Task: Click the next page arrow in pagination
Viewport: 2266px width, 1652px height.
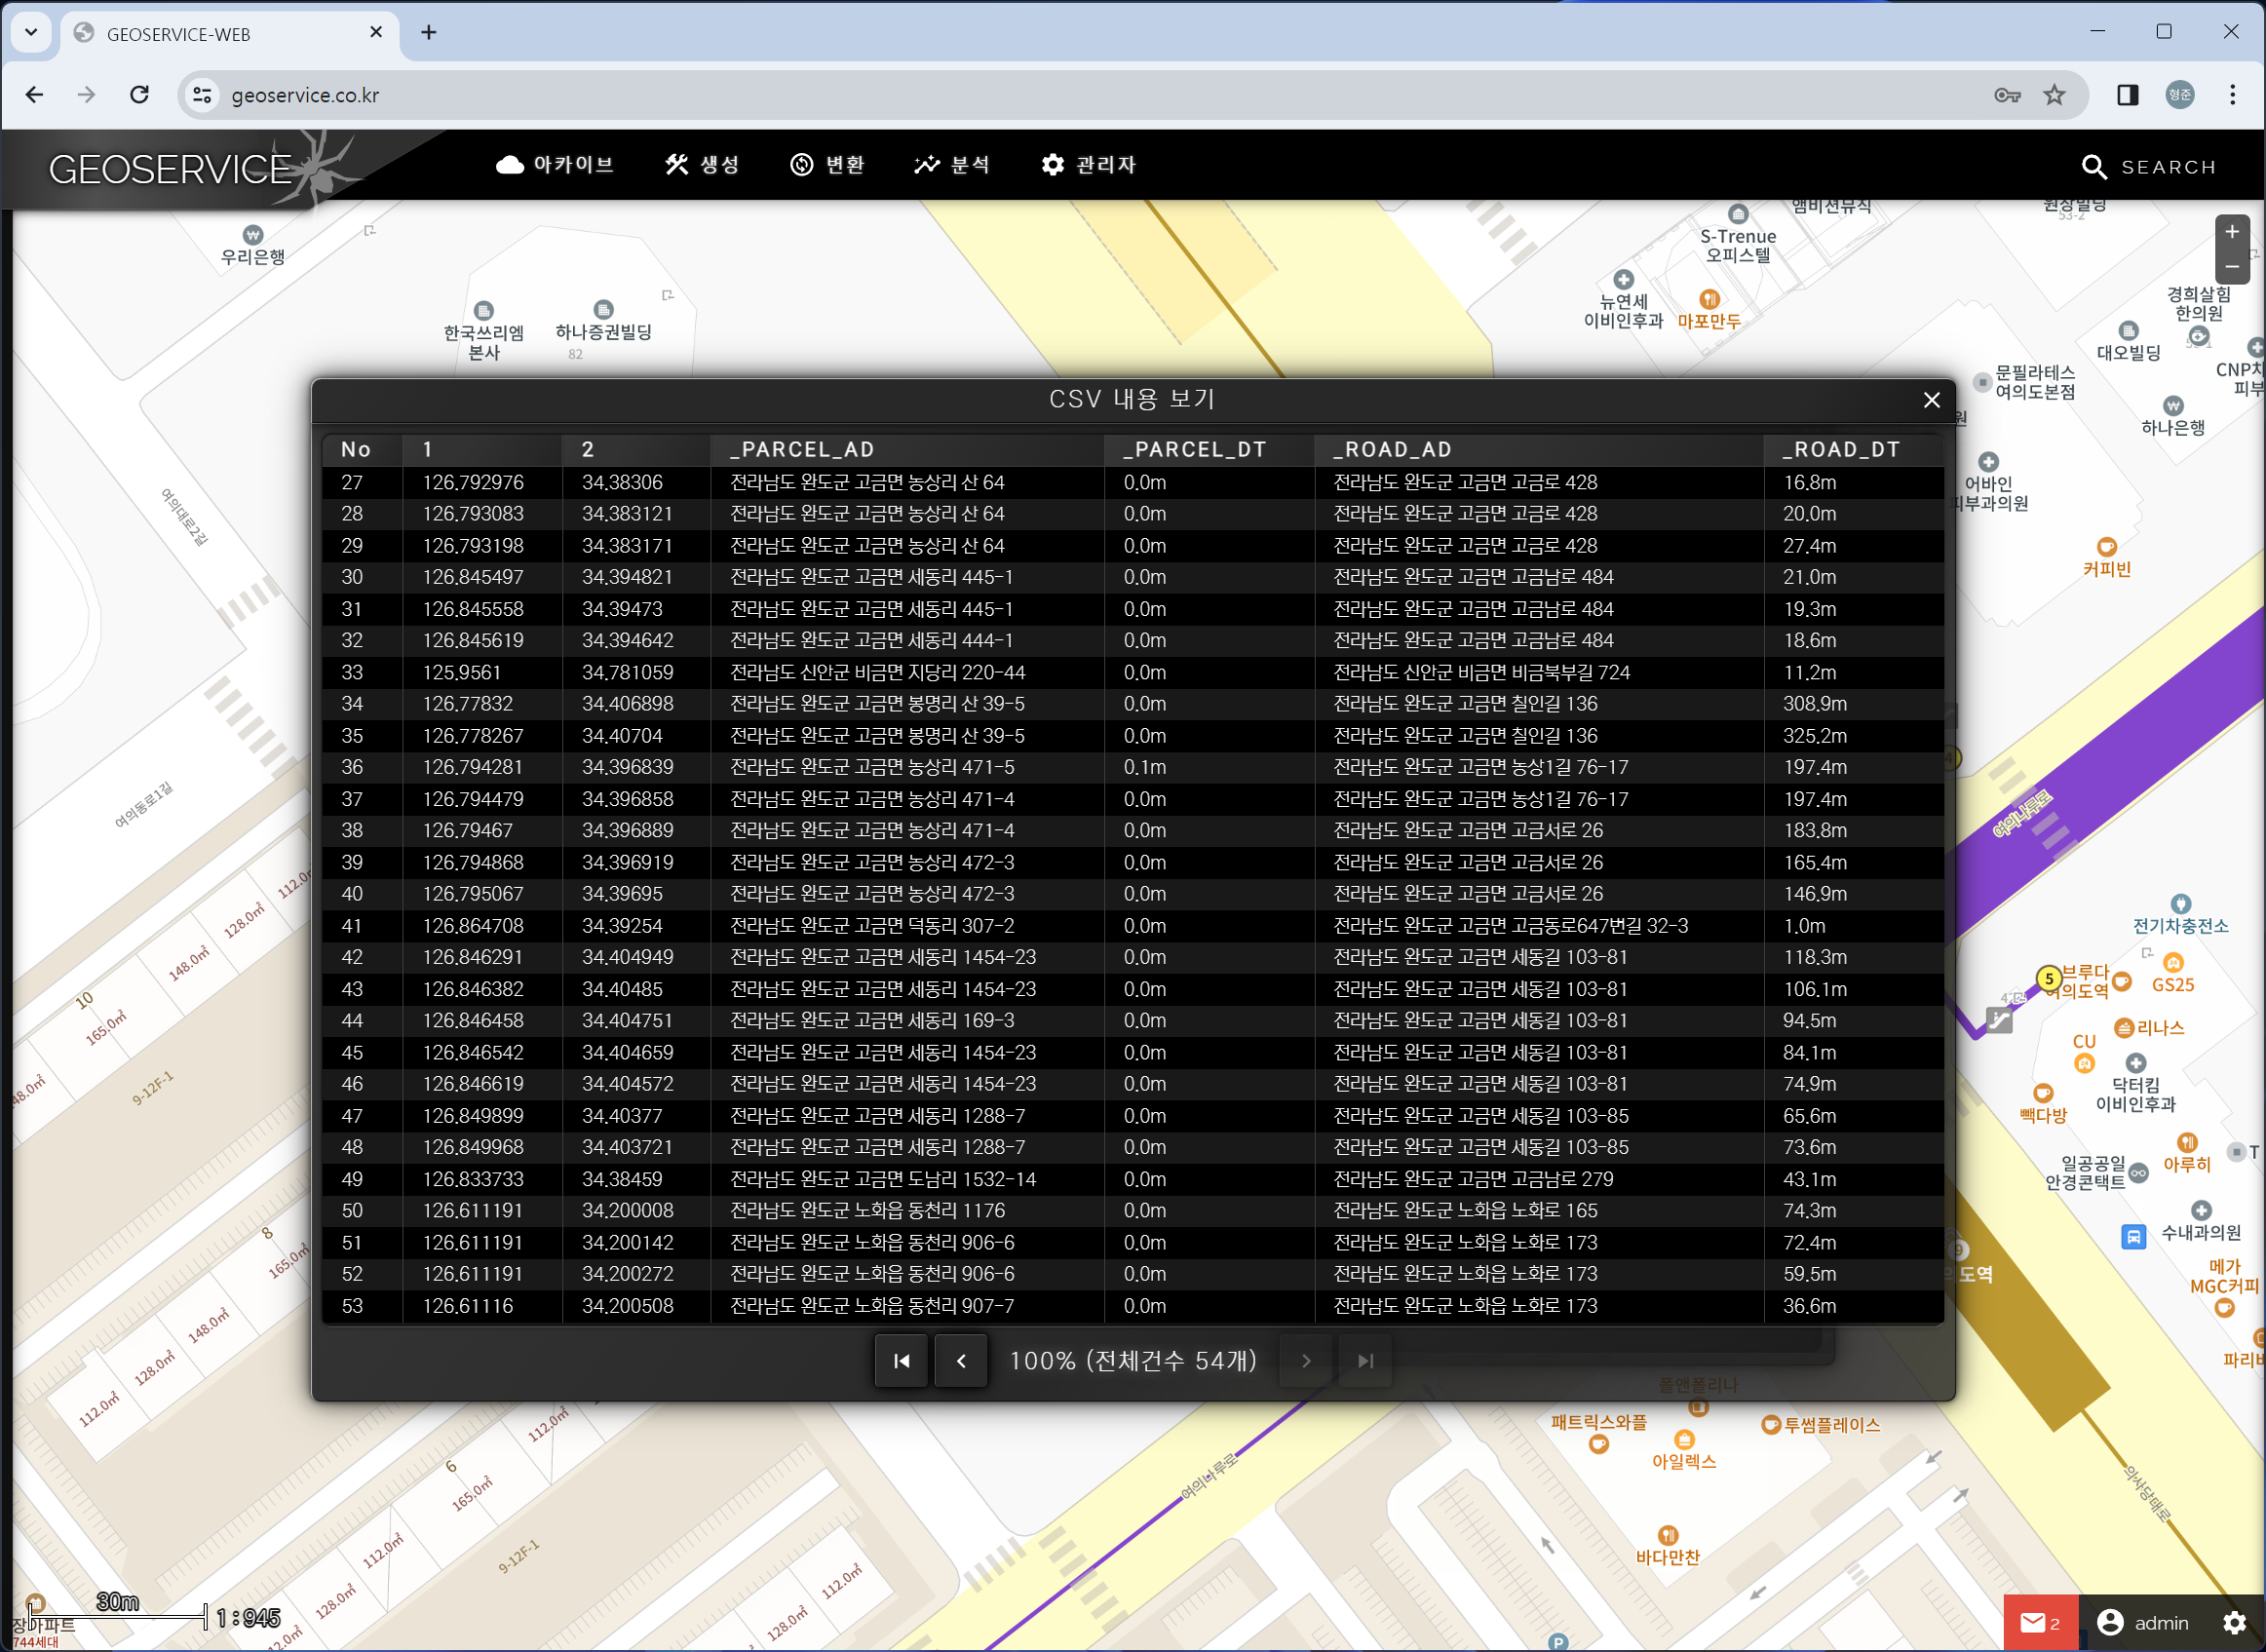Action: click(1306, 1360)
